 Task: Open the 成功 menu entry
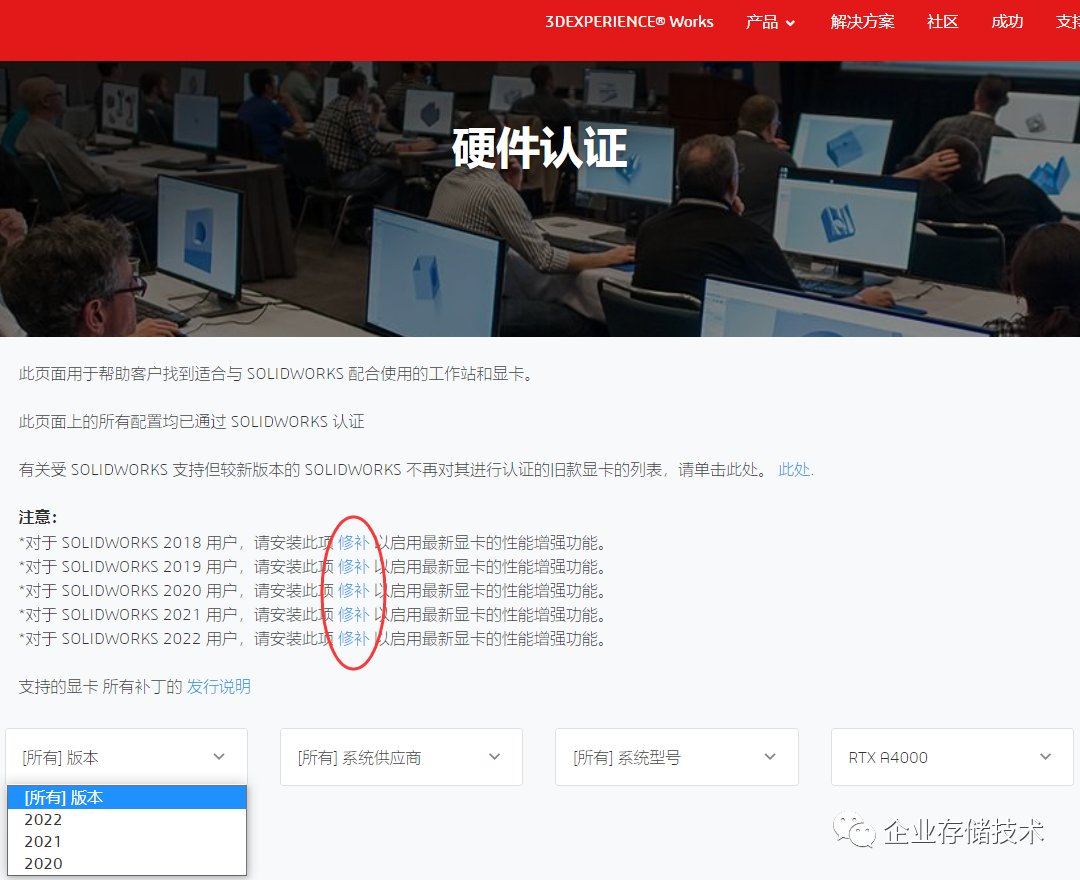1006,22
